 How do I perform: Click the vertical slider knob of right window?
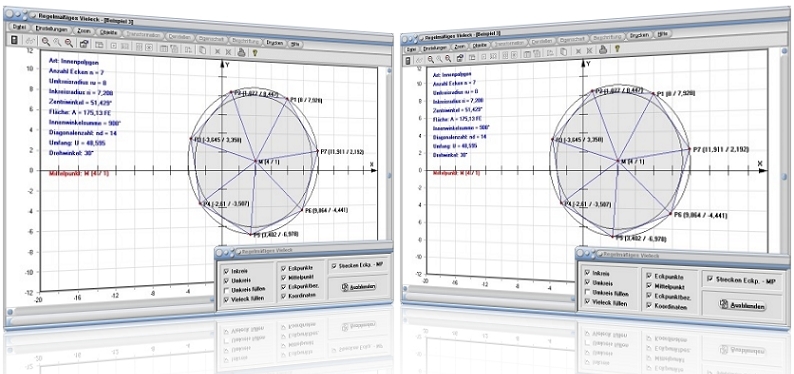tap(783, 177)
